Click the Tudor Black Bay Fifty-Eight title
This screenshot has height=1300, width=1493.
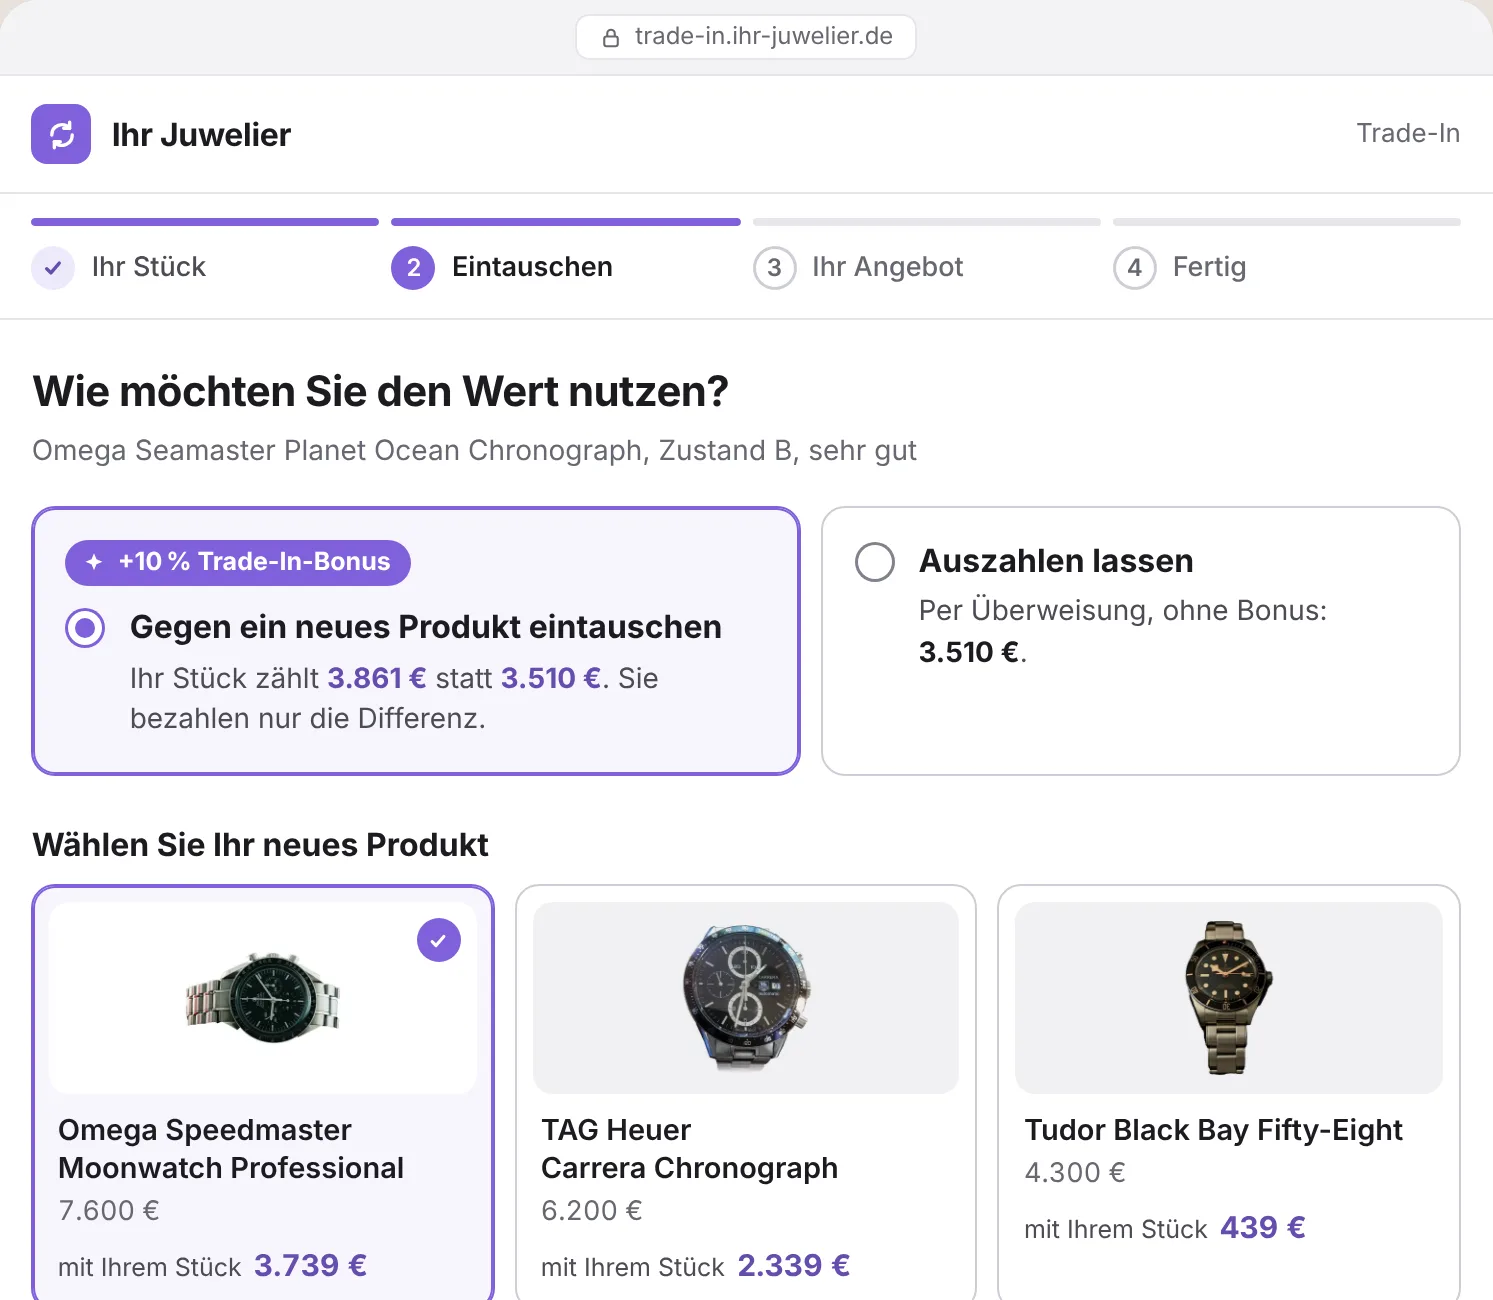coord(1213,1130)
